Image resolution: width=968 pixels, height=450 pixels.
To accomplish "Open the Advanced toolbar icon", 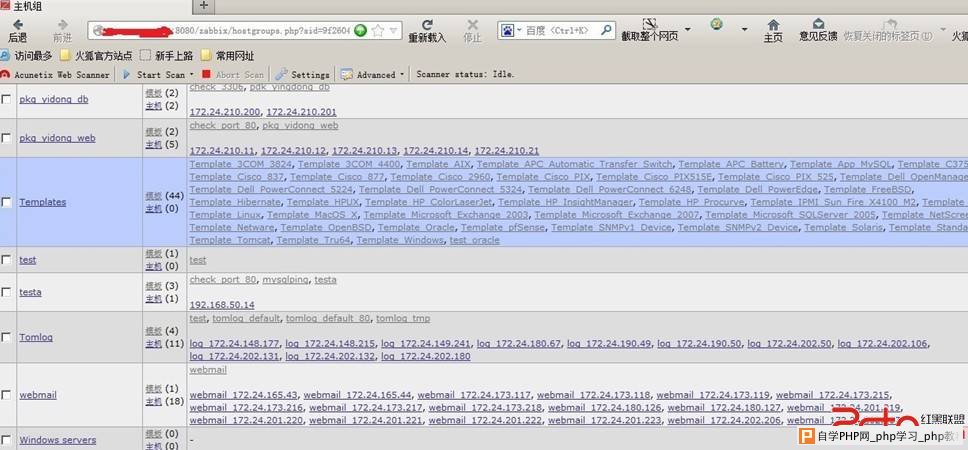I will click(347, 75).
